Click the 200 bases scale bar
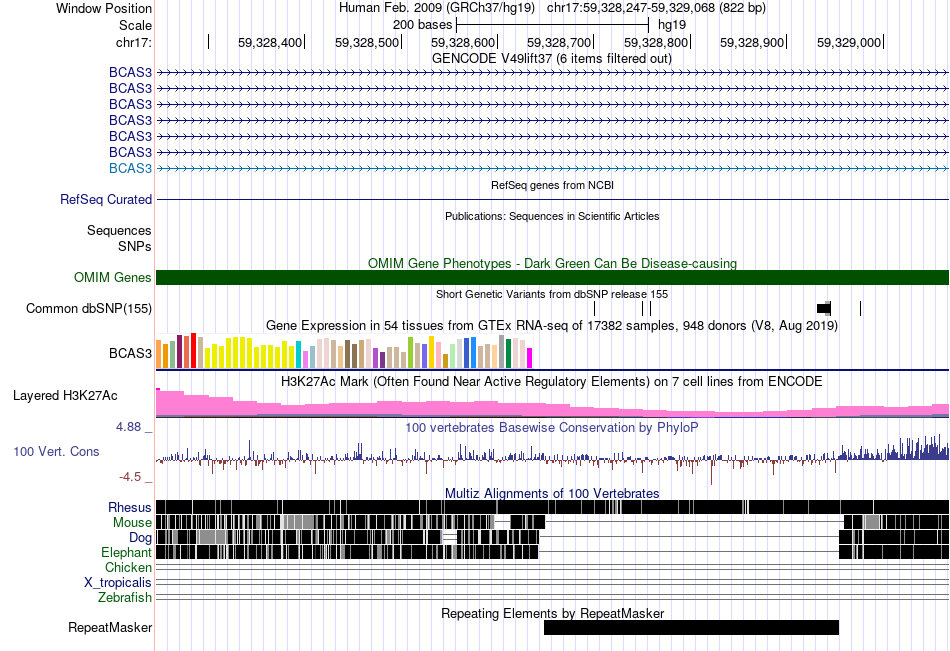The width and height of the screenshot is (950, 651). (553, 25)
